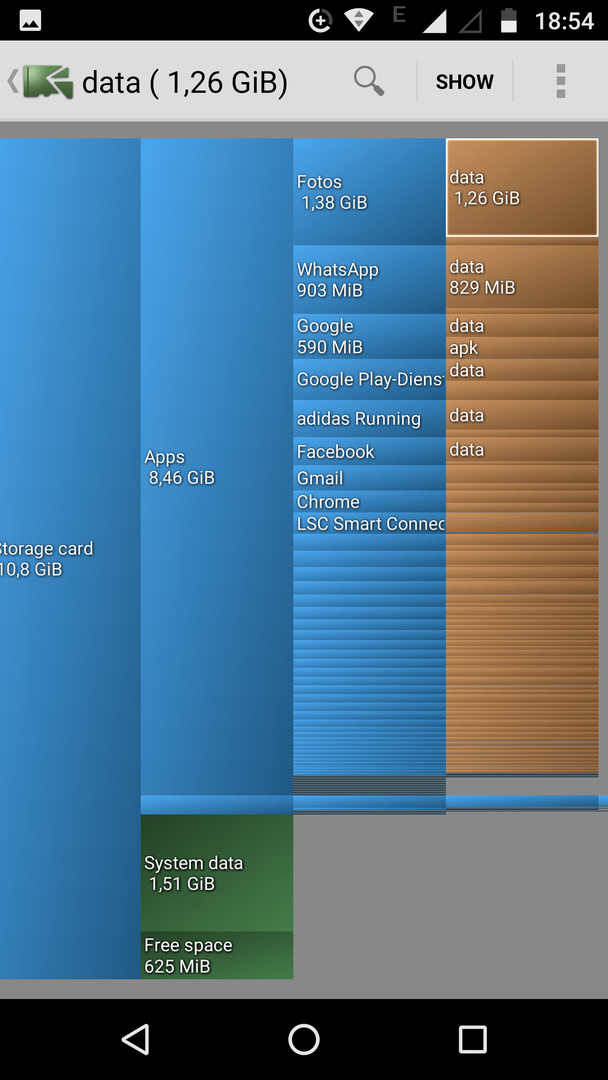The image size is (608, 1080).
Task: Tap the Wi-Fi icon in status bar
Action: [359, 20]
